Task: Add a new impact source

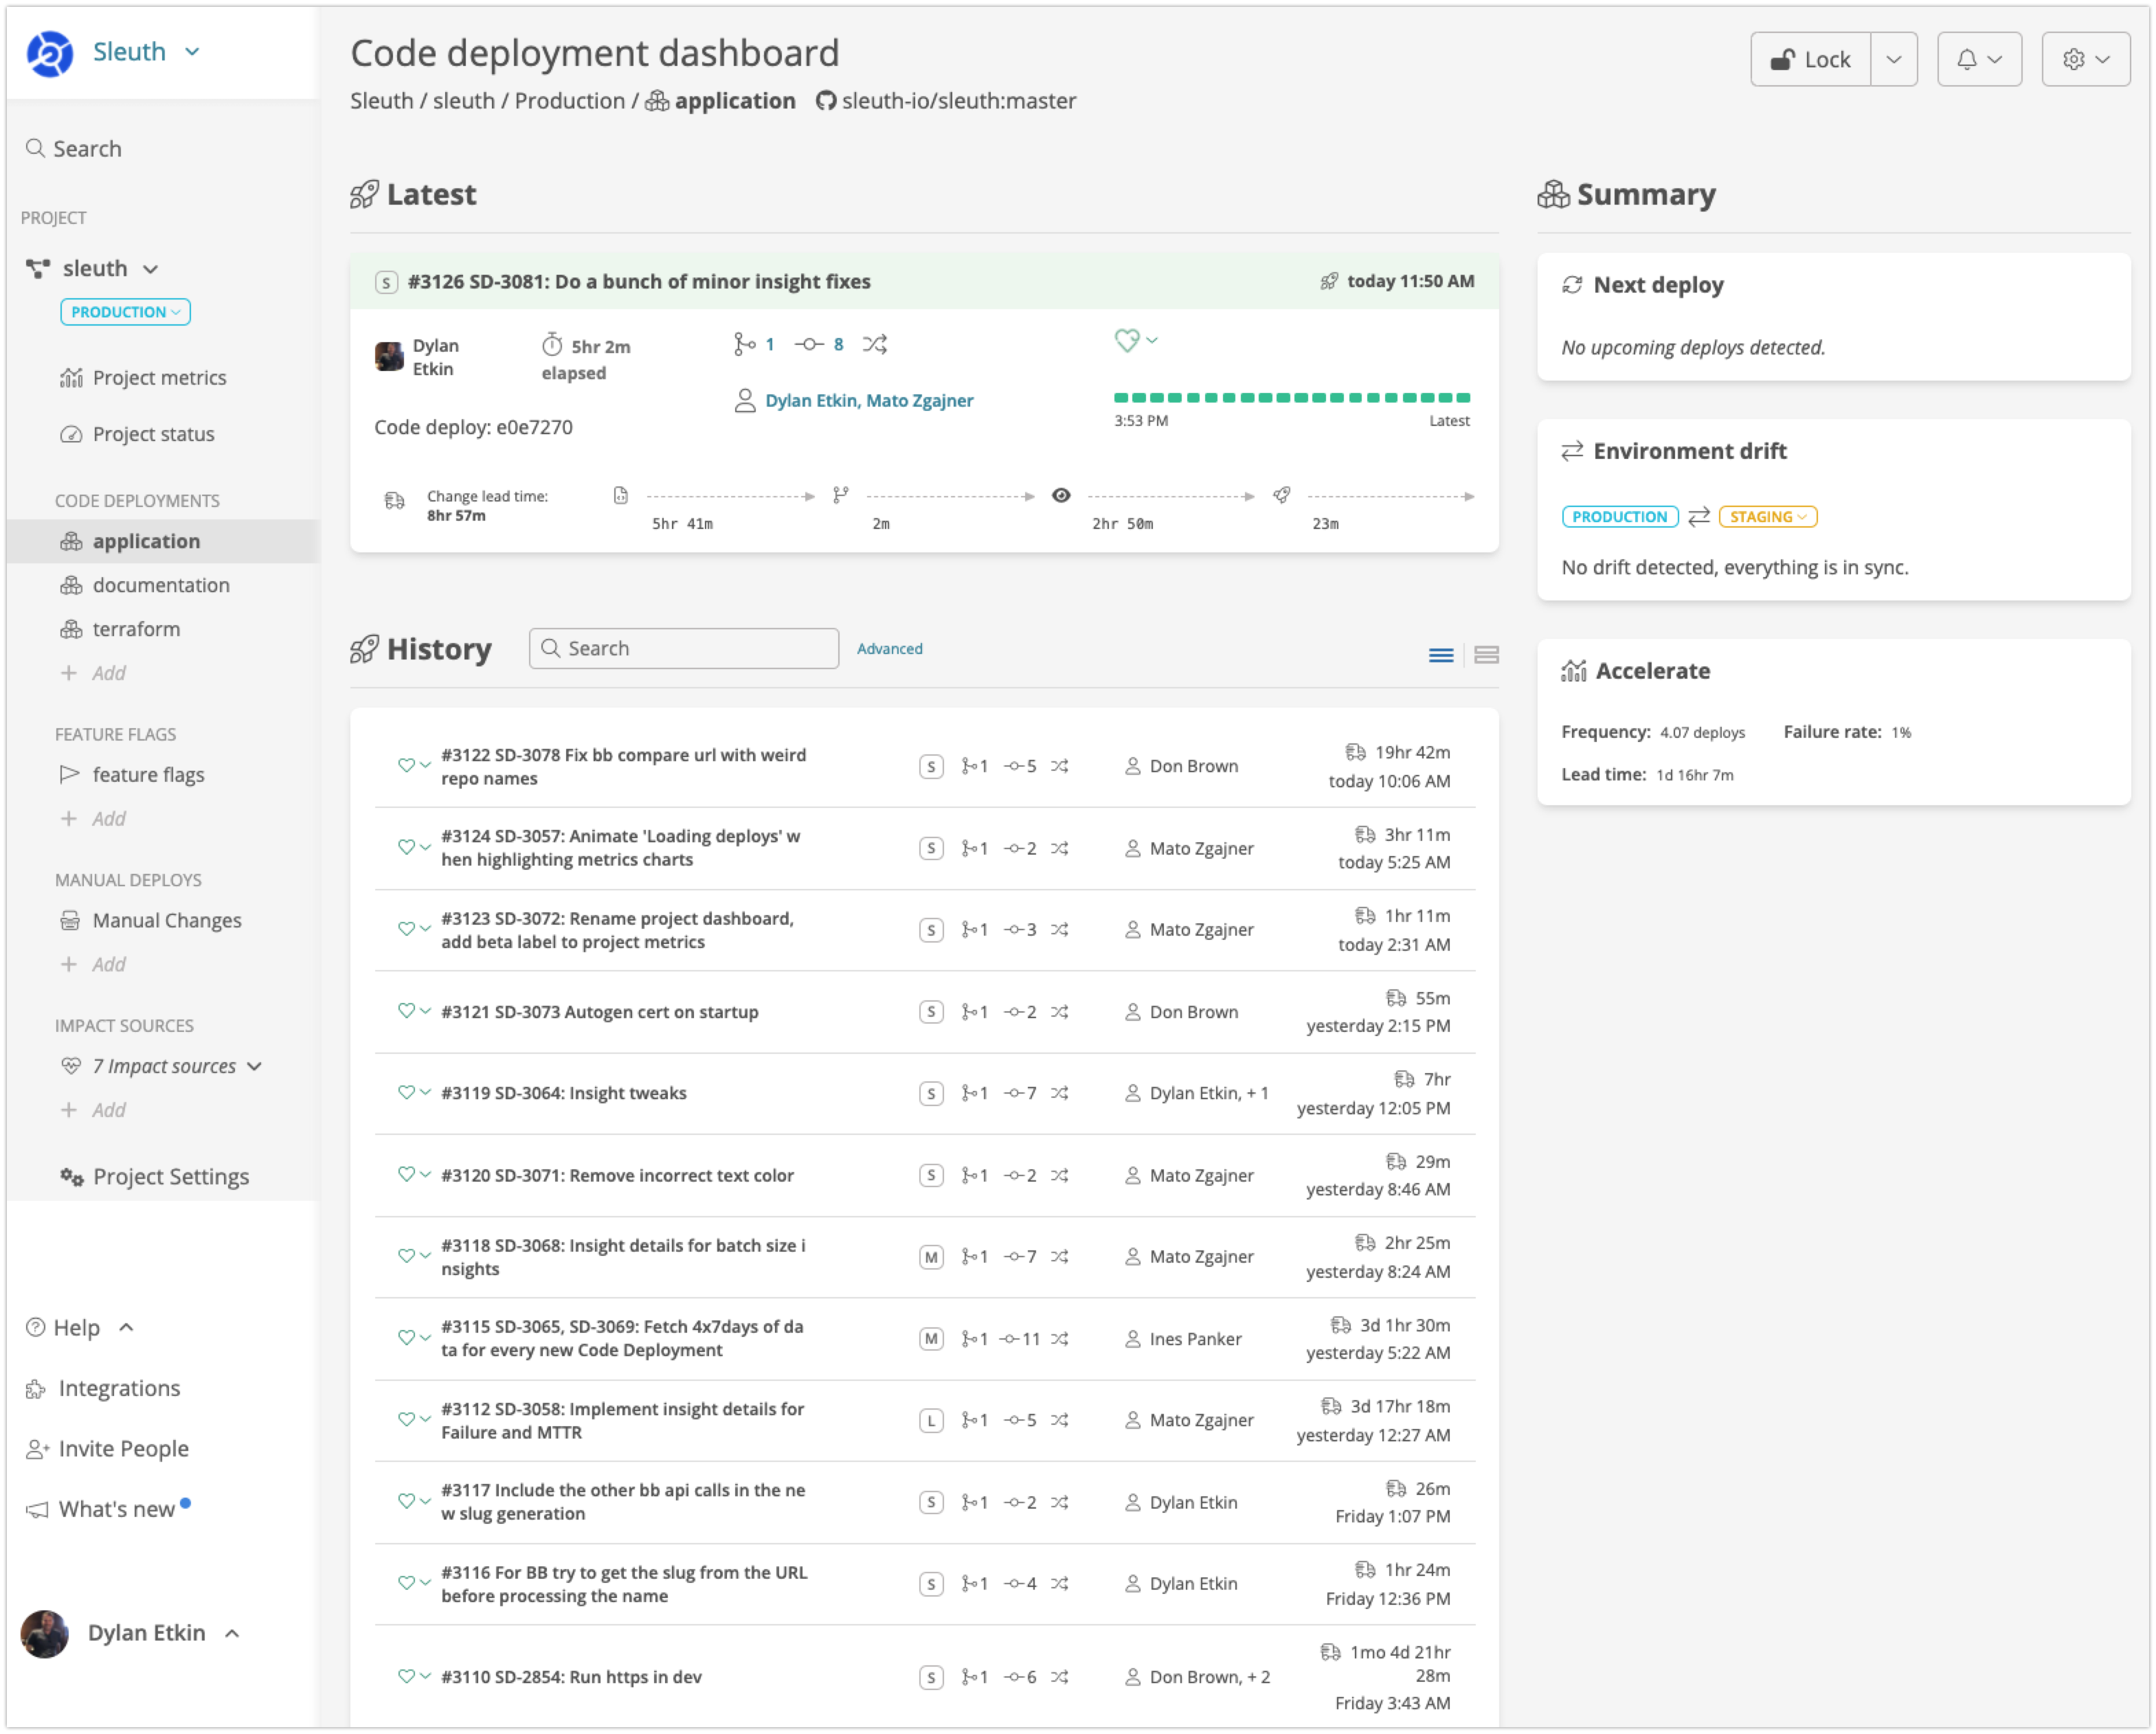Action: coord(93,1110)
